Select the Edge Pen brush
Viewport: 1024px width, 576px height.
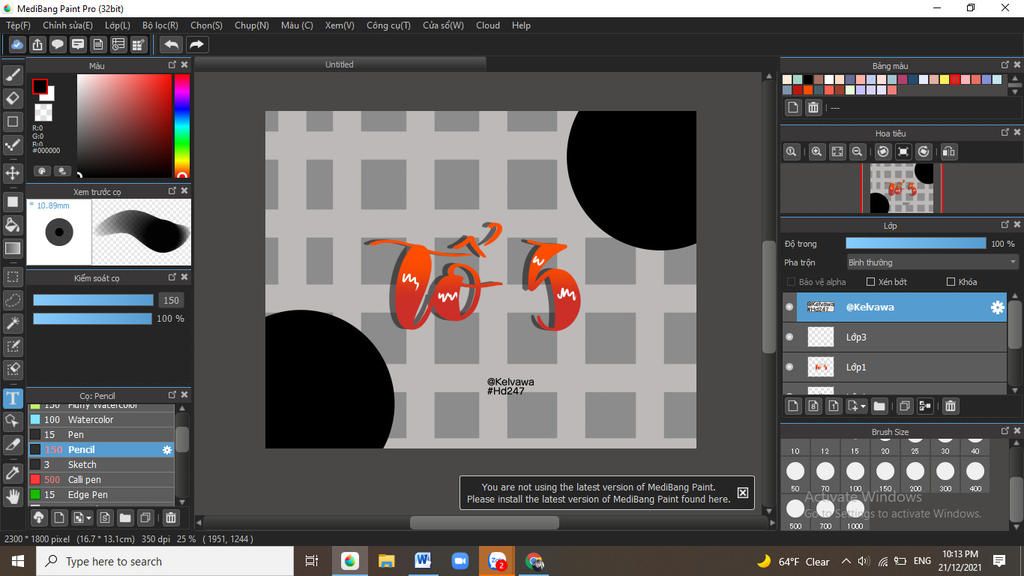101,494
